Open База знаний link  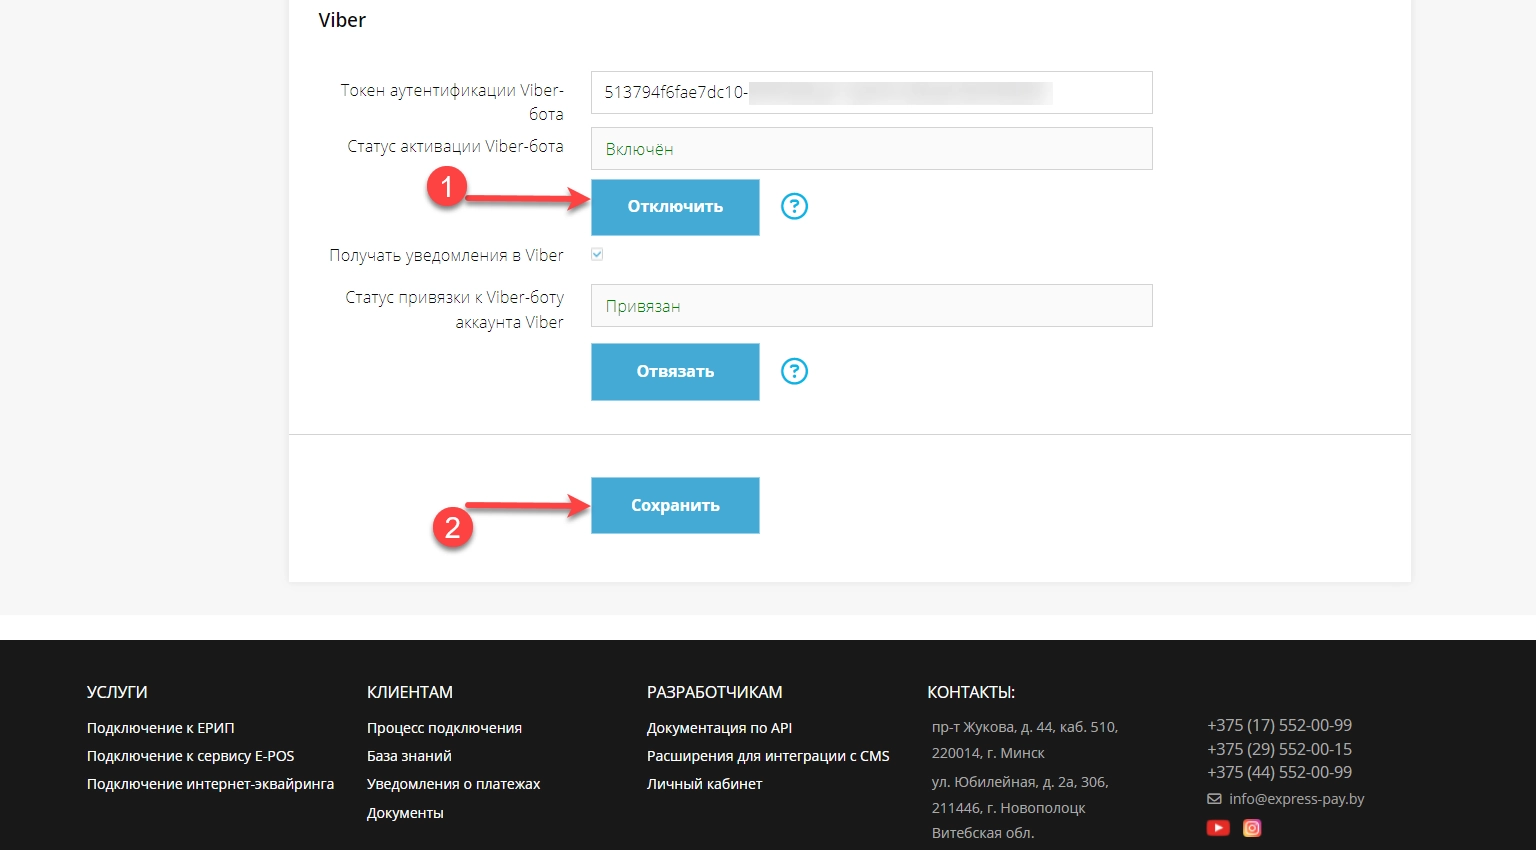[x=409, y=756]
